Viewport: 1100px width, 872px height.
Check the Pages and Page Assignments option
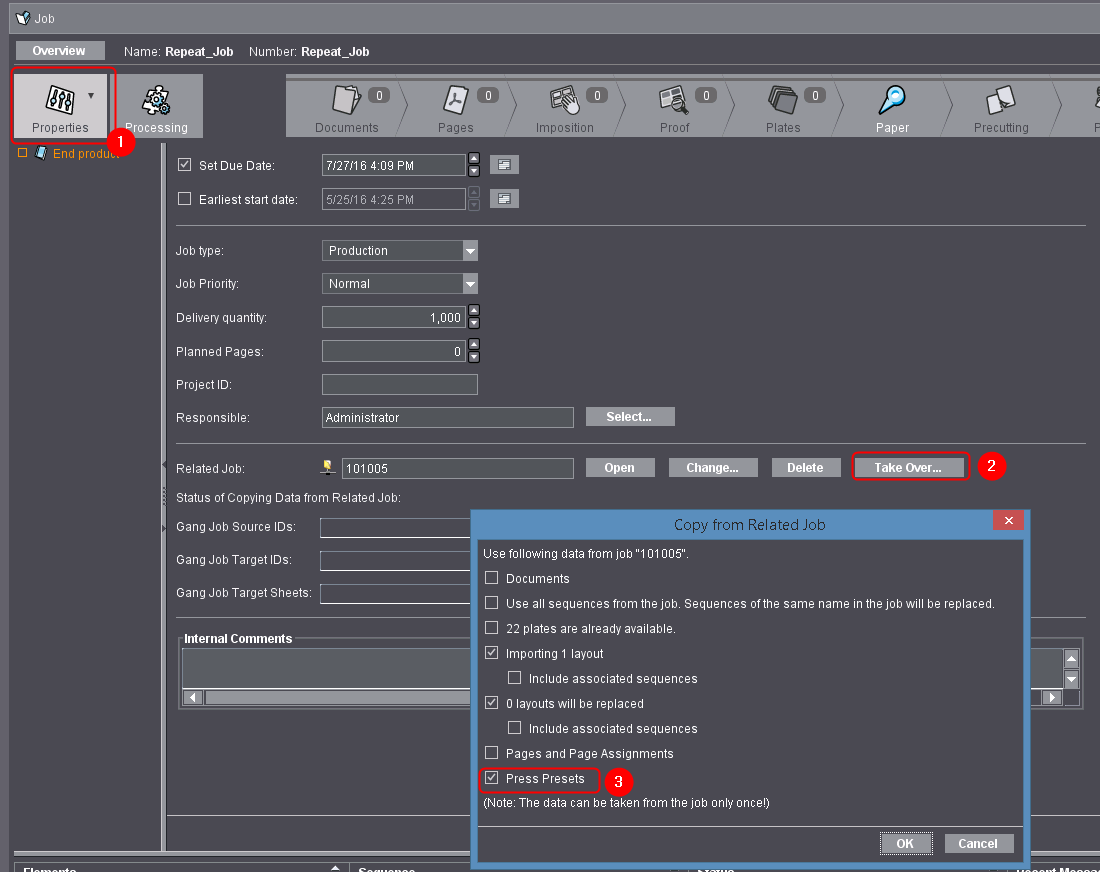point(491,753)
